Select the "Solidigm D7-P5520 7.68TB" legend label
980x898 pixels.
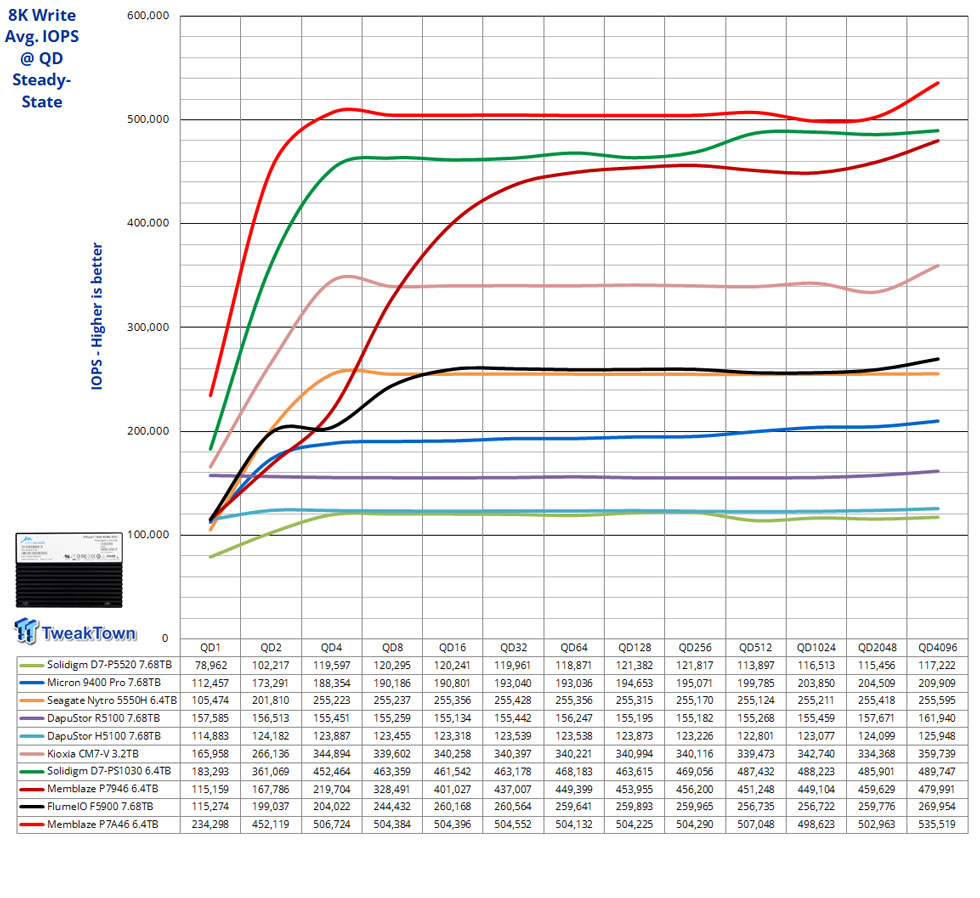coord(109,665)
